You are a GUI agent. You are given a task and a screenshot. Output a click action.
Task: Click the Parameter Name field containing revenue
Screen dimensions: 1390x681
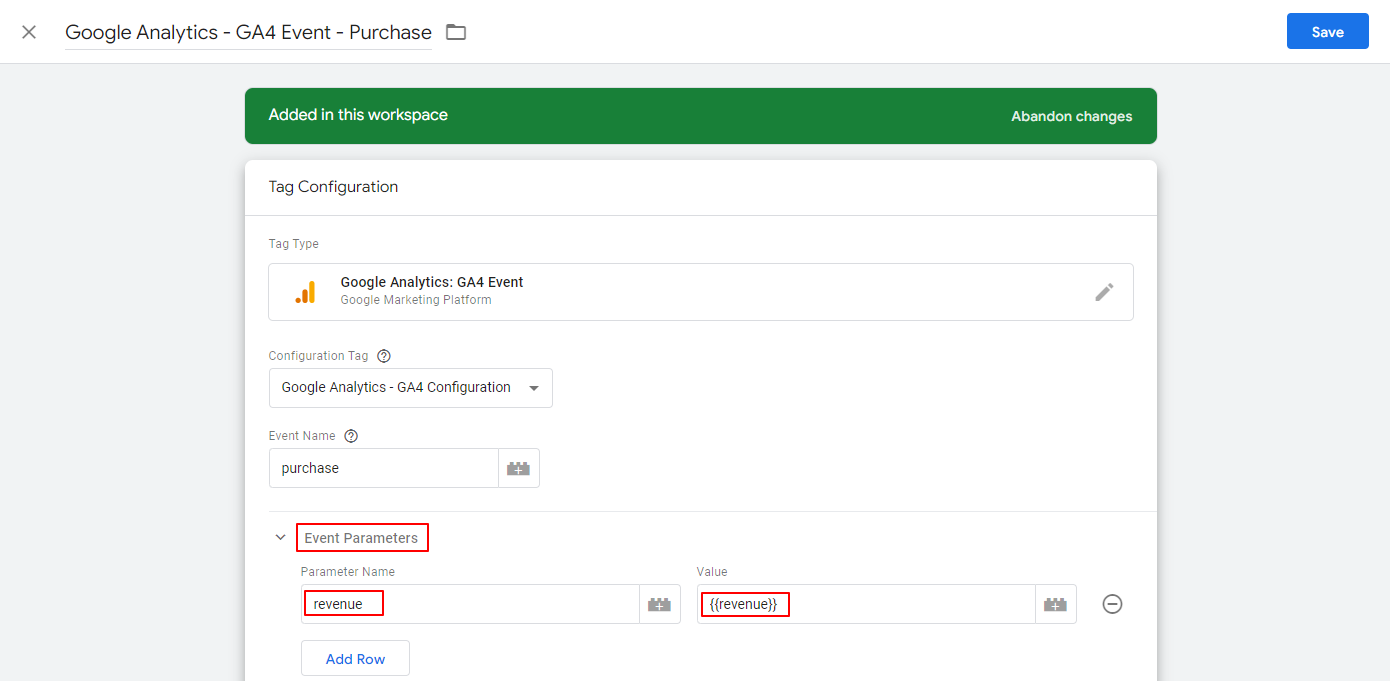[x=470, y=604]
